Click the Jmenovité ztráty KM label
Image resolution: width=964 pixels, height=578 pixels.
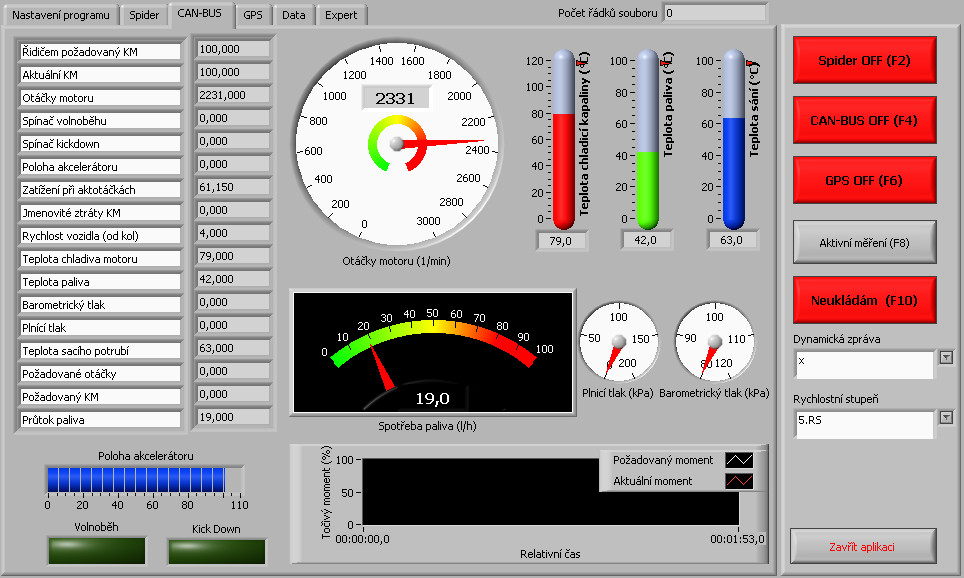click(x=100, y=213)
